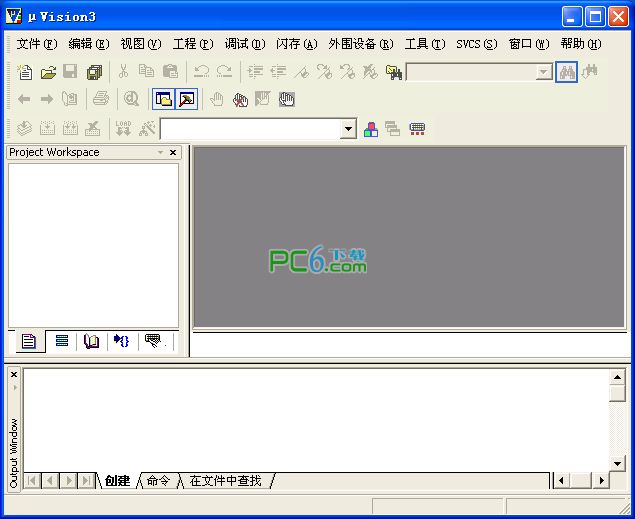This screenshot has width=635, height=519.
Task: Open the 外围设备(R) menu
Action: 360,44
